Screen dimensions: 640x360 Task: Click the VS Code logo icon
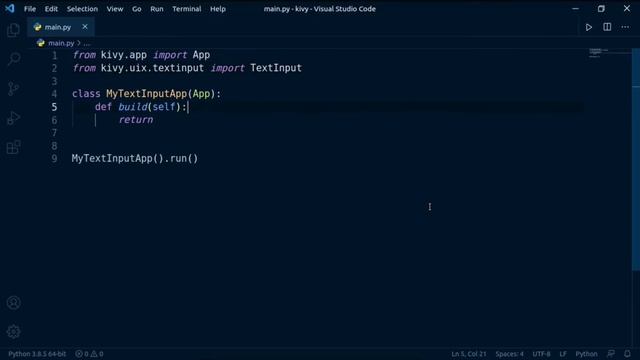[x=10, y=8]
